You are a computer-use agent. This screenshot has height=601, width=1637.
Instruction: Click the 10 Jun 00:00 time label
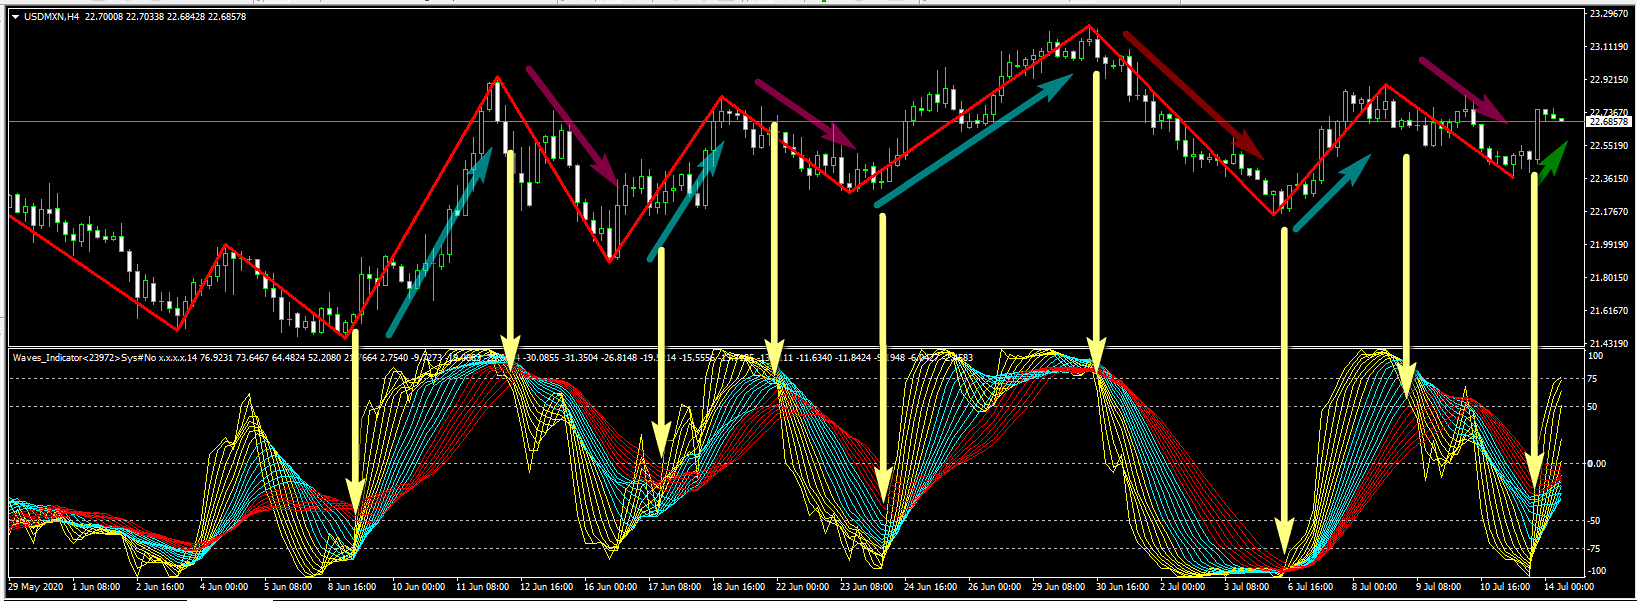point(418,587)
